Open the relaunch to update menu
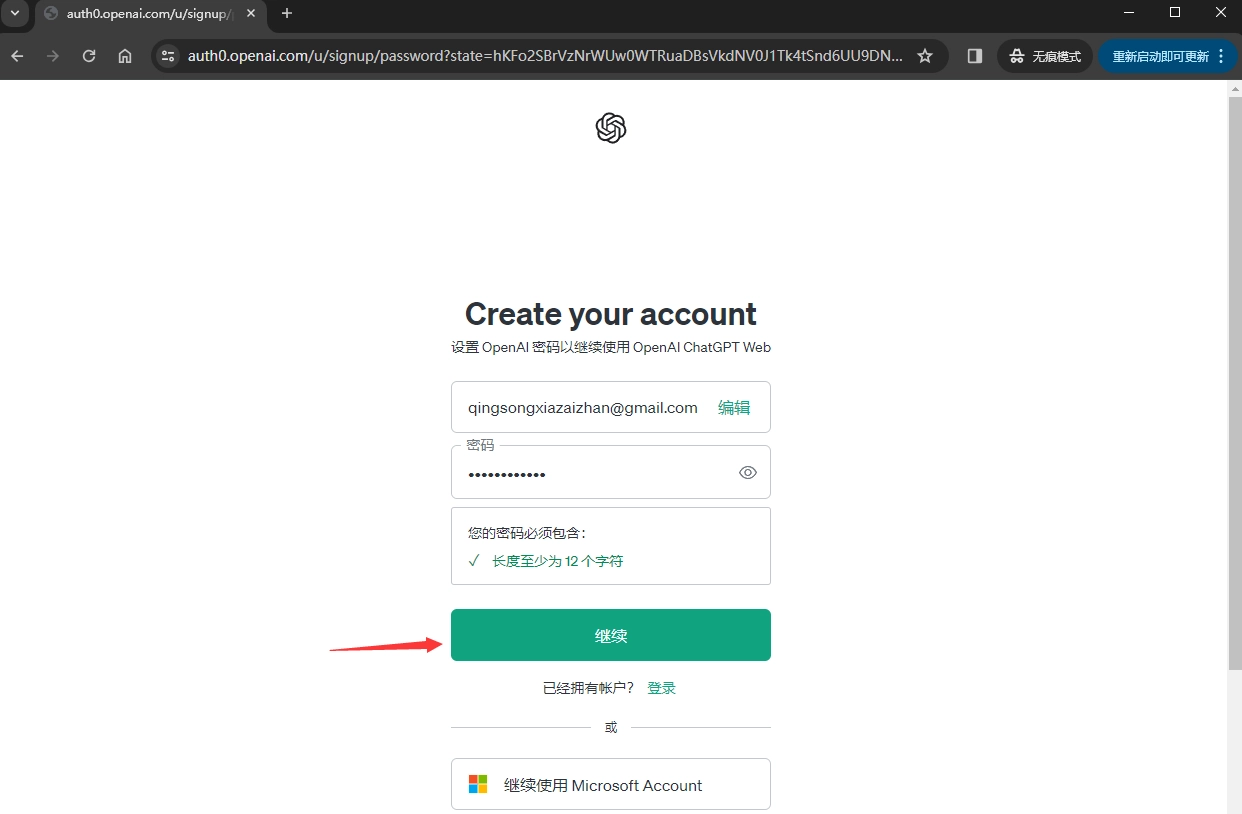 (1166, 56)
